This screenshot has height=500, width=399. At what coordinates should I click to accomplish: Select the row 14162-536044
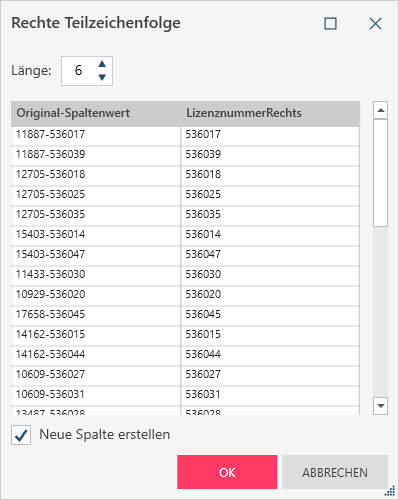point(185,355)
